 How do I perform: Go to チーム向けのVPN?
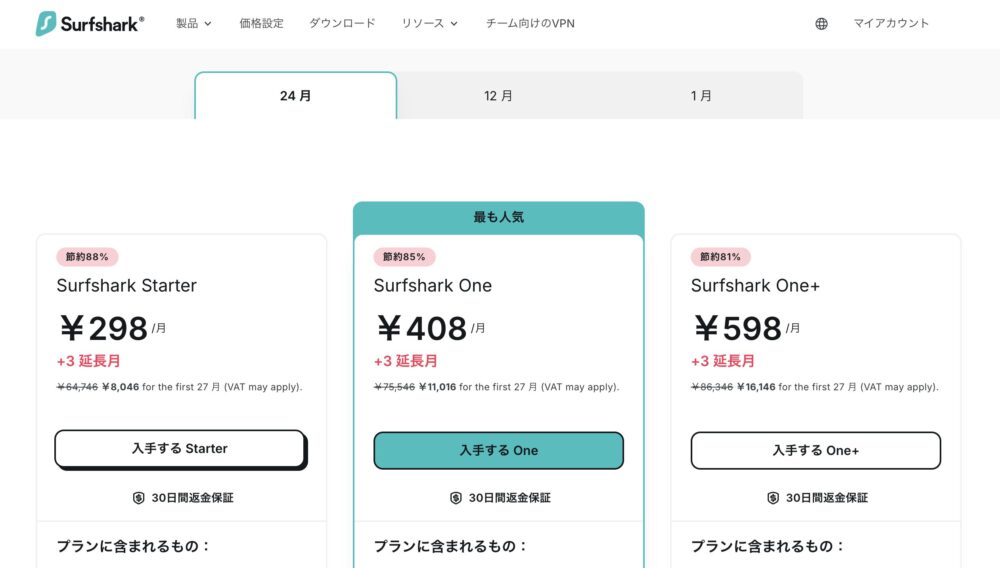[x=530, y=23]
